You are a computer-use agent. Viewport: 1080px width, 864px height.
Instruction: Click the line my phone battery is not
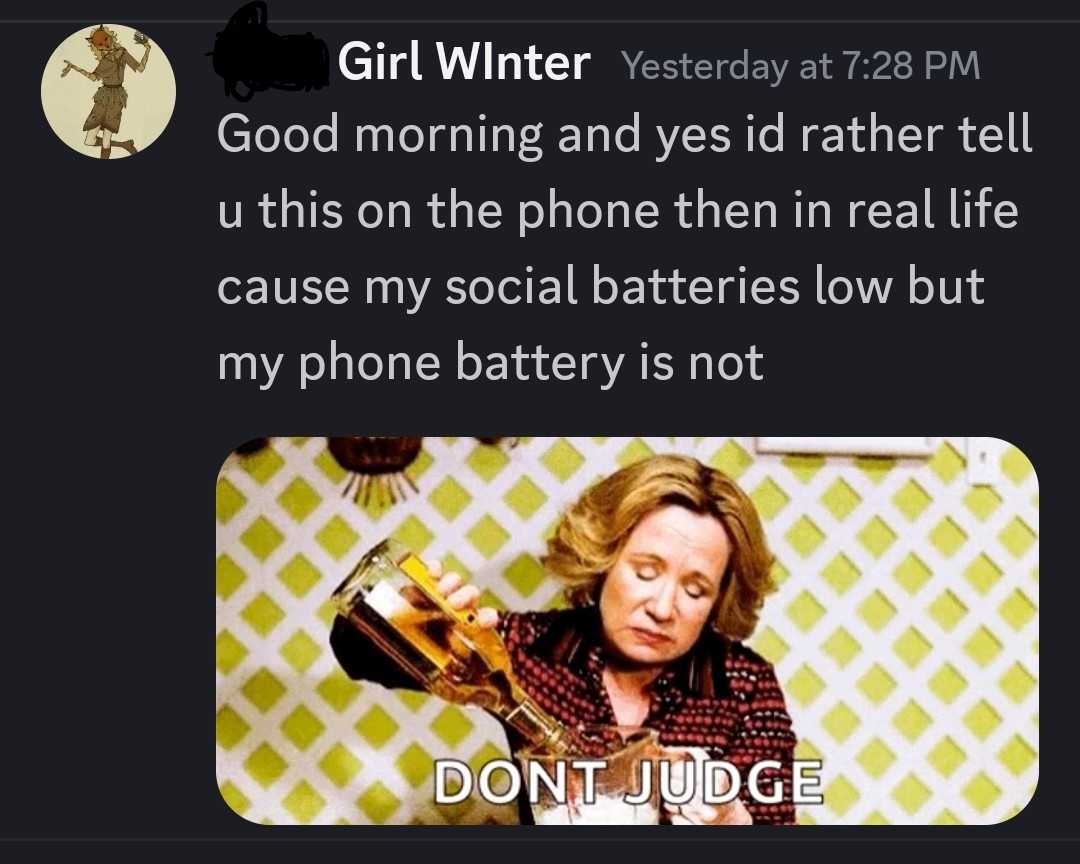pyautogui.click(x=490, y=363)
